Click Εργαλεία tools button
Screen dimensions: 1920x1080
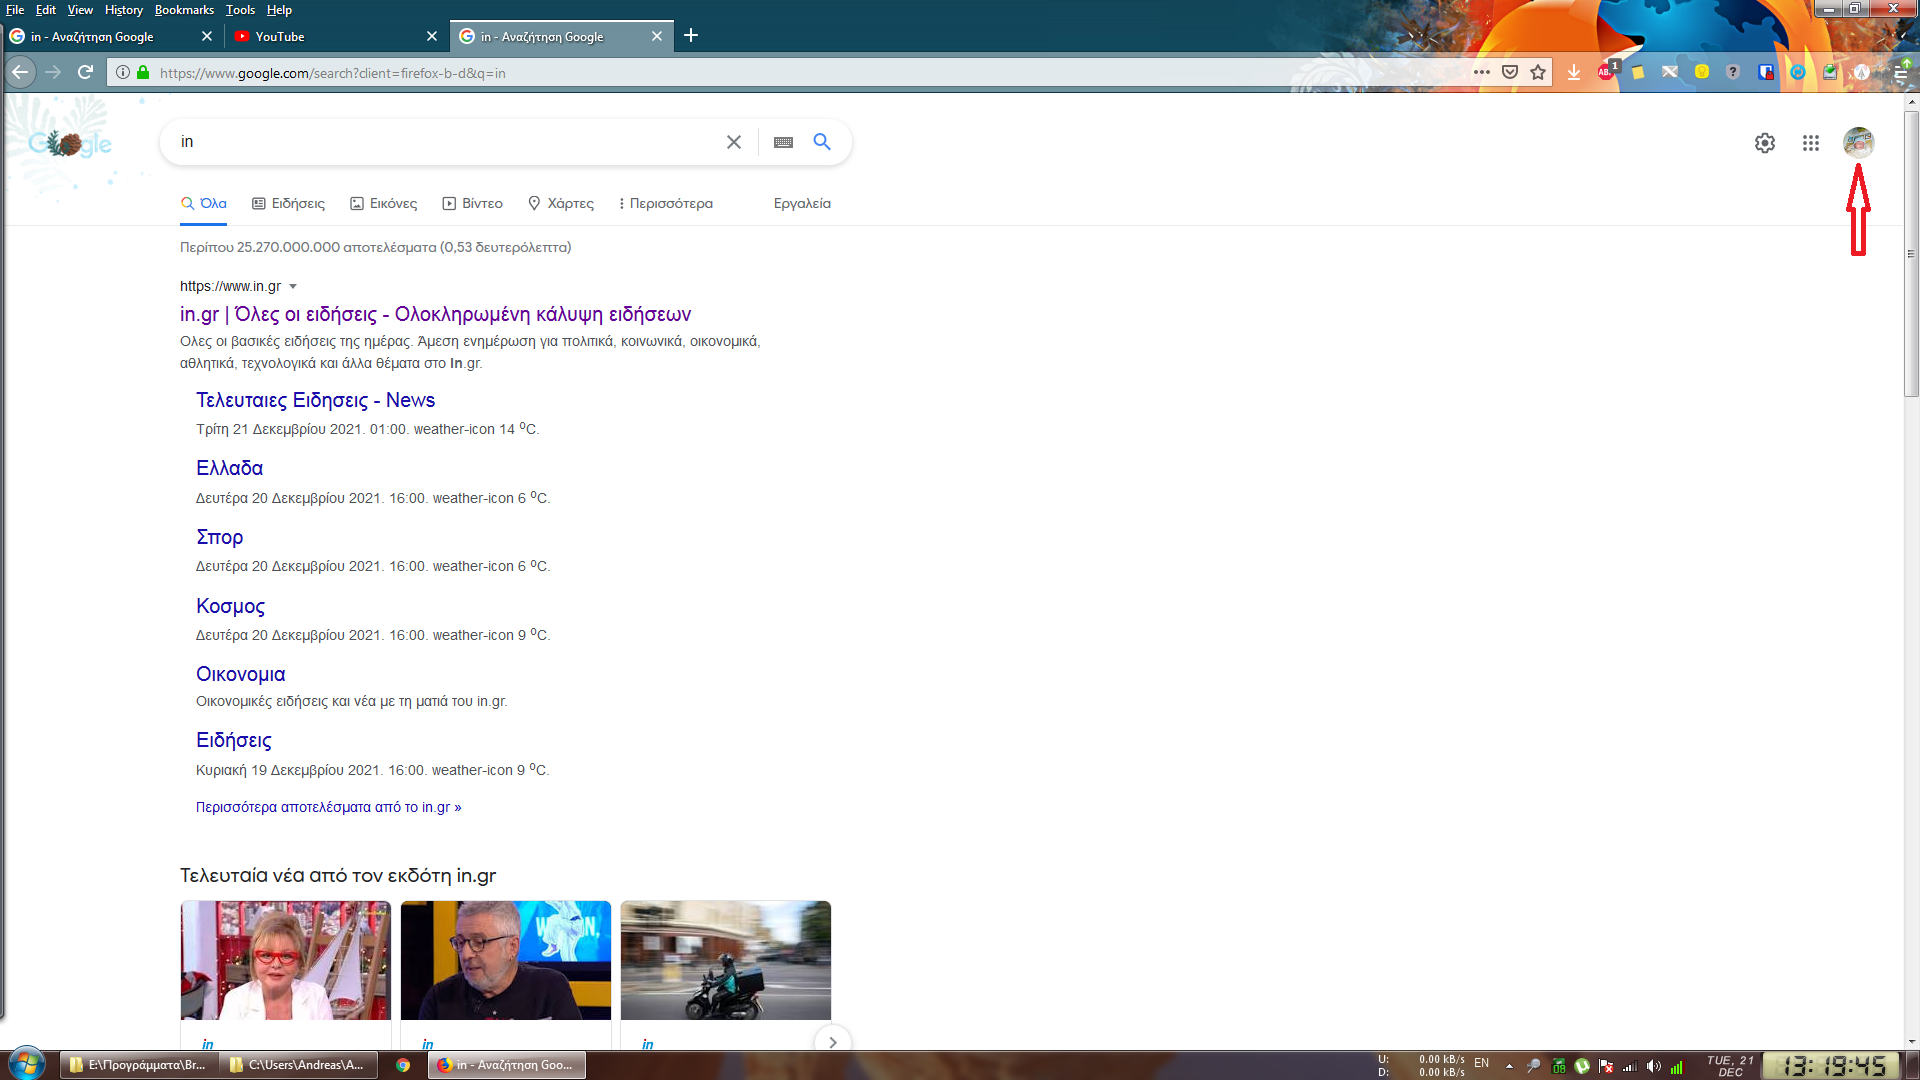pyautogui.click(x=802, y=203)
